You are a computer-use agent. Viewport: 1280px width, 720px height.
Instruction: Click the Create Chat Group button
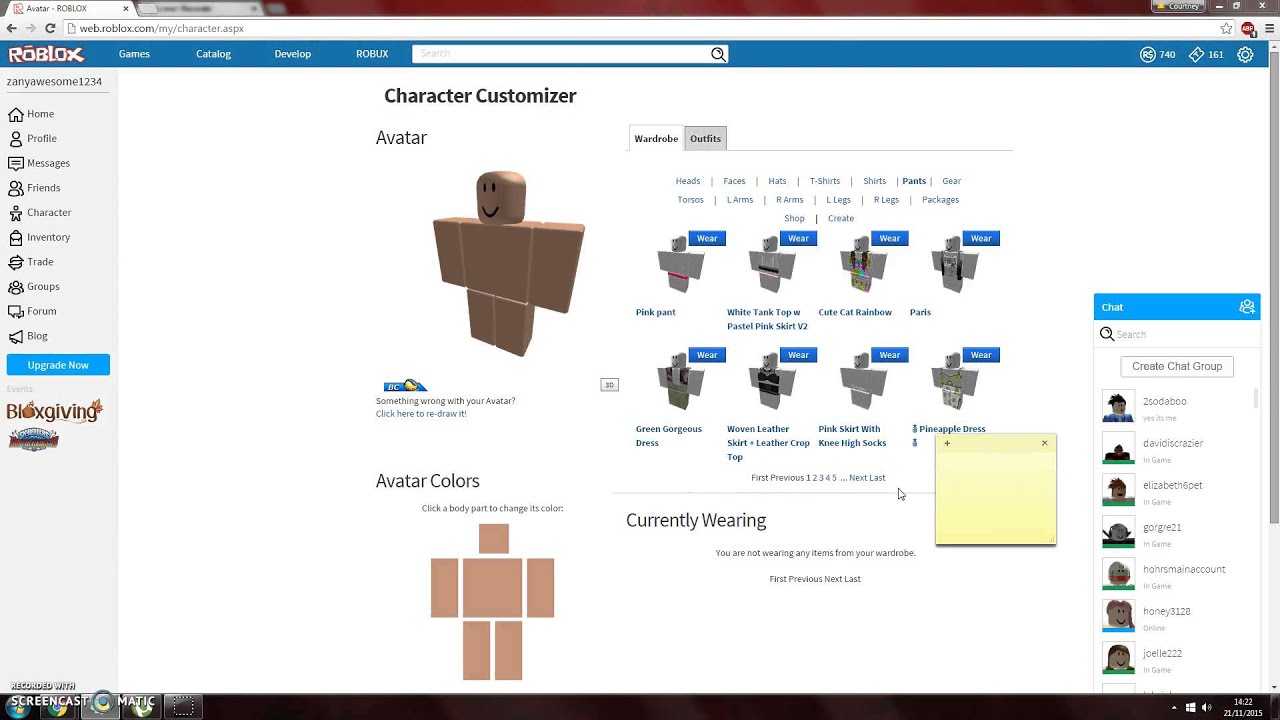click(x=1177, y=366)
